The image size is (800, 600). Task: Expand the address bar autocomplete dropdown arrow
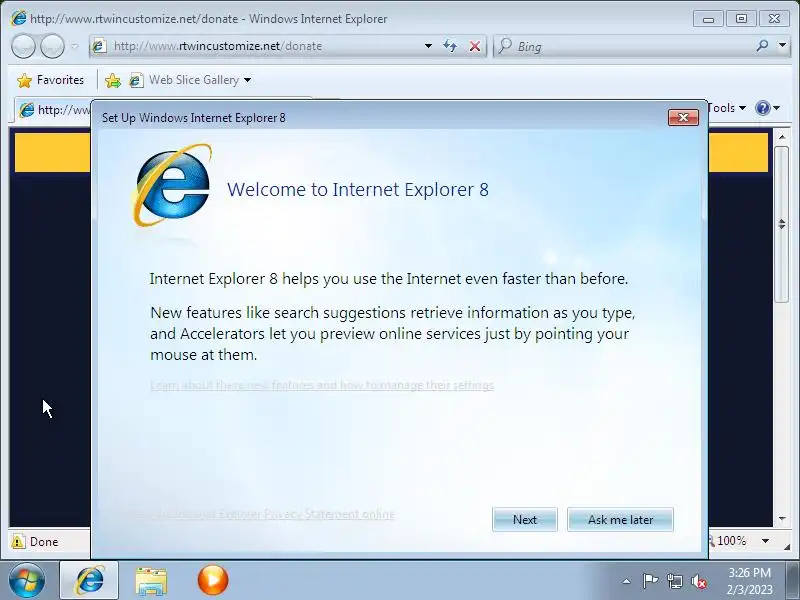click(428, 46)
